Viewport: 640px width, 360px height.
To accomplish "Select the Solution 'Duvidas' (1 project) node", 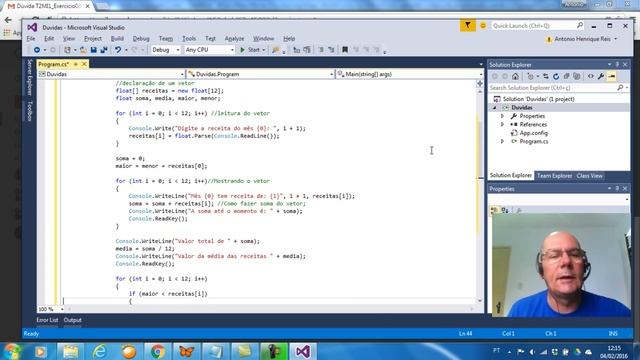I will (x=538, y=99).
